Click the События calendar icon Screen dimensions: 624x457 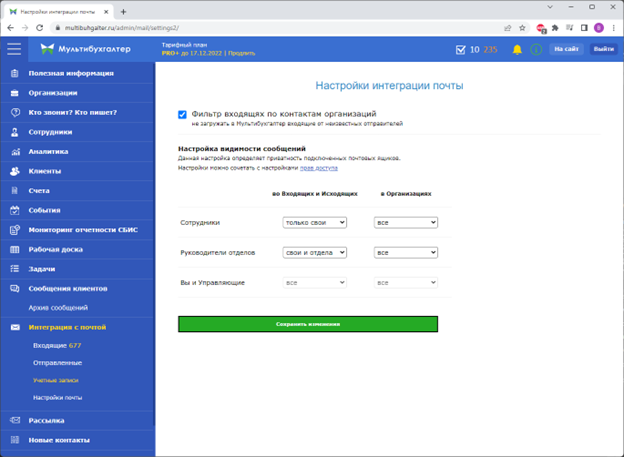[x=14, y=210]
